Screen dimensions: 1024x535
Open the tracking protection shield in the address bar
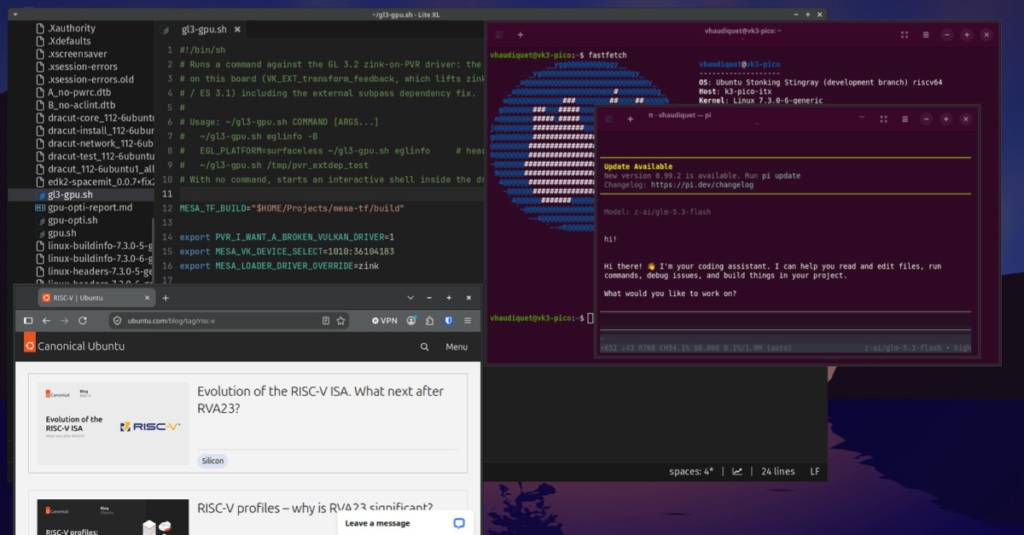point(118,321)
